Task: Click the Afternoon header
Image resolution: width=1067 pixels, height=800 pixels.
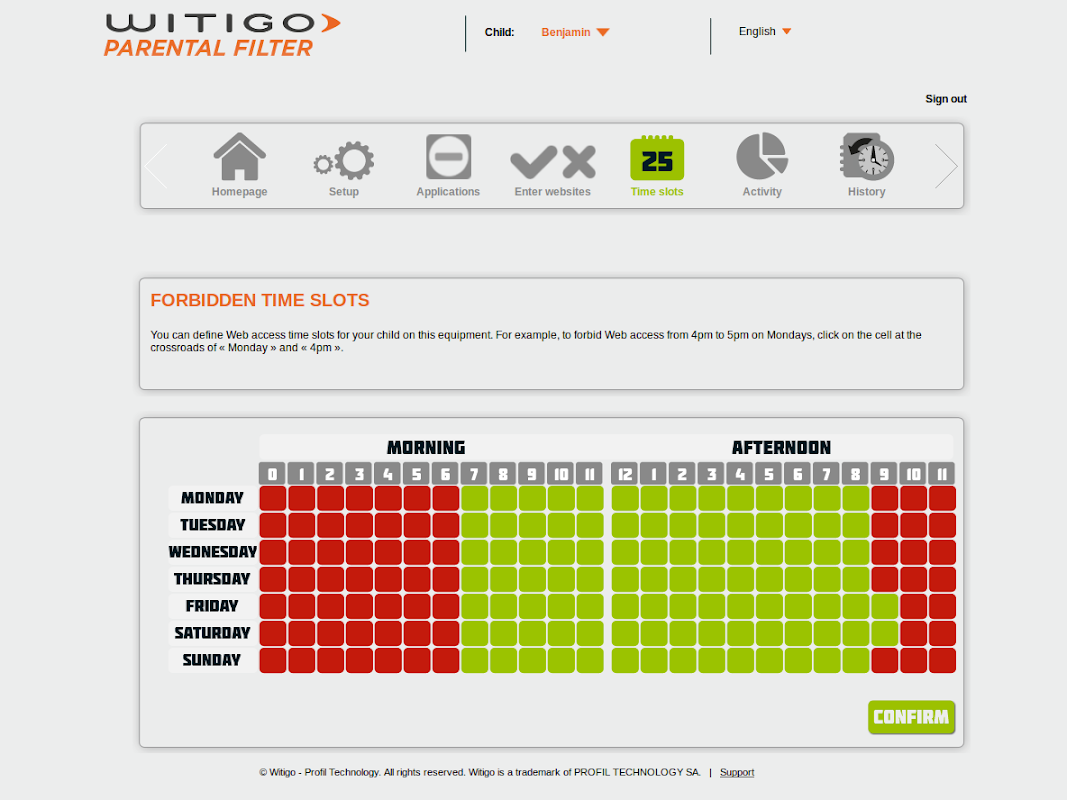Action: tap(781, 448)
